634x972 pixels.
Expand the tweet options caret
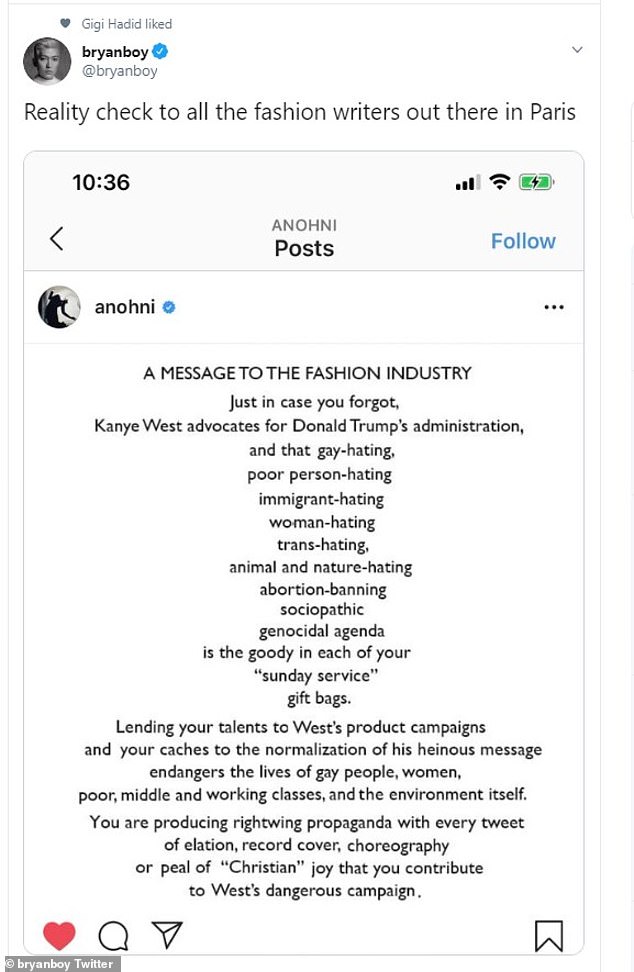[577, 50]
